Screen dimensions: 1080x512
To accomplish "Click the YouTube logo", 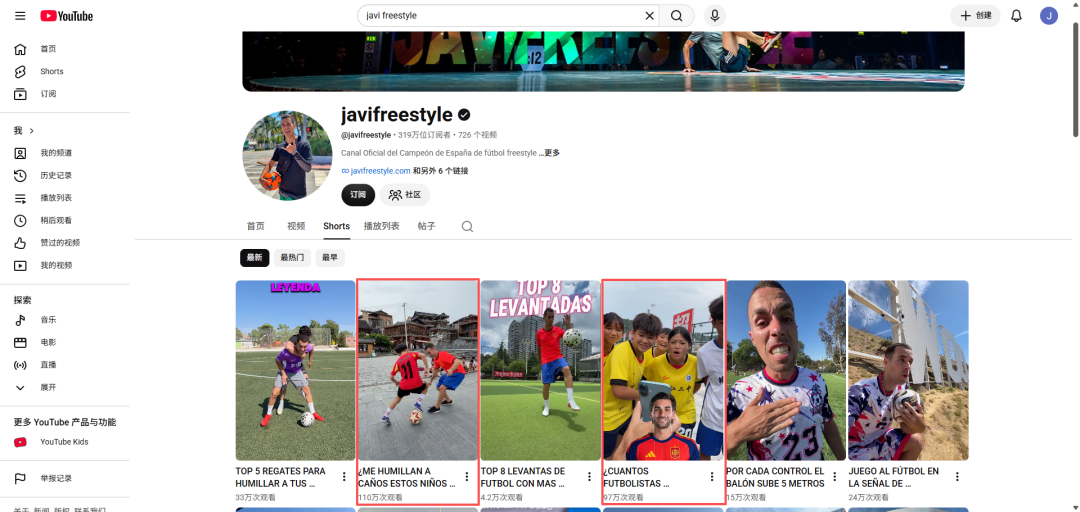I will point(66,16).
